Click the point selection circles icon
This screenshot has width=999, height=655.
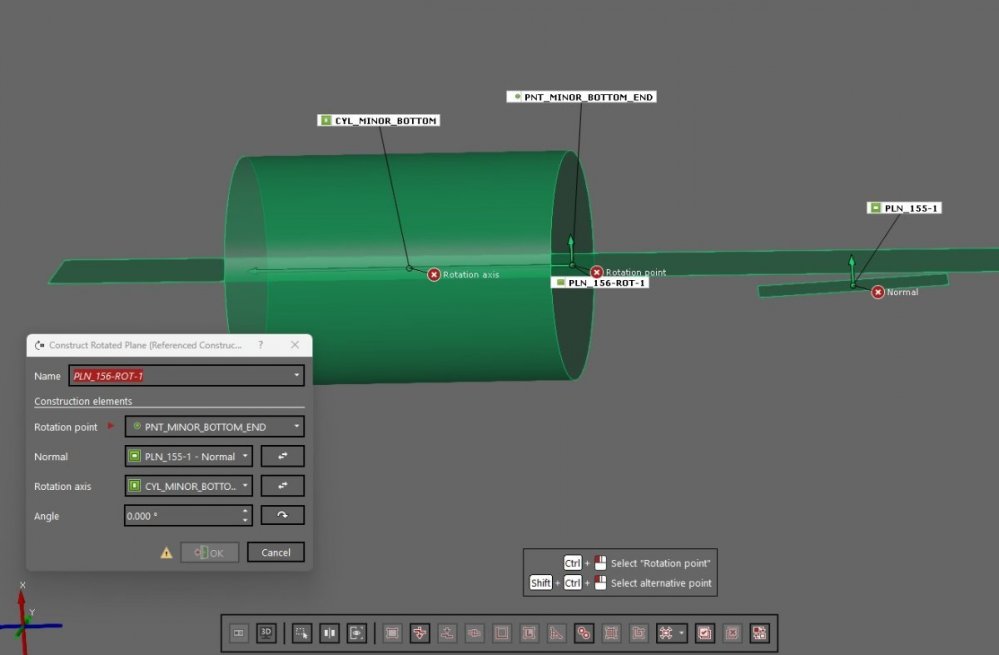pyautogui.click(x=585, y=633)
